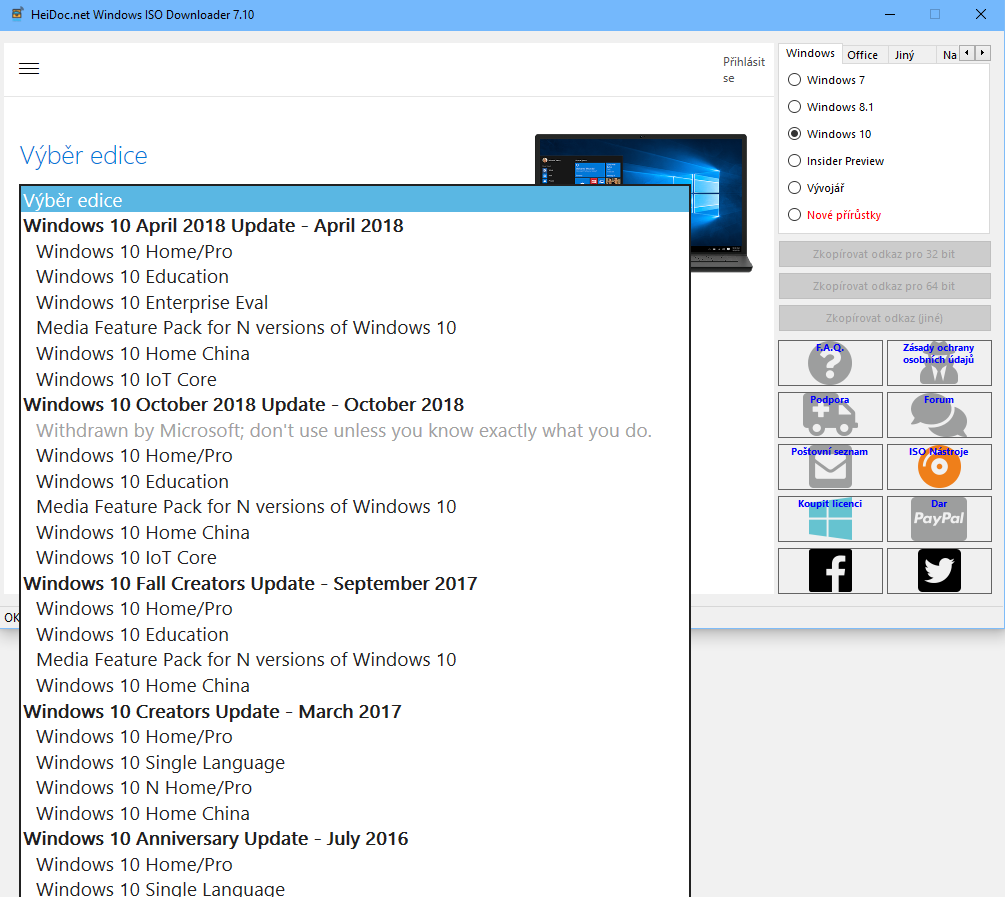Choose Windows 10 N Home/Pro
This screenshot has height=897, width=1005.
point(355,787)
